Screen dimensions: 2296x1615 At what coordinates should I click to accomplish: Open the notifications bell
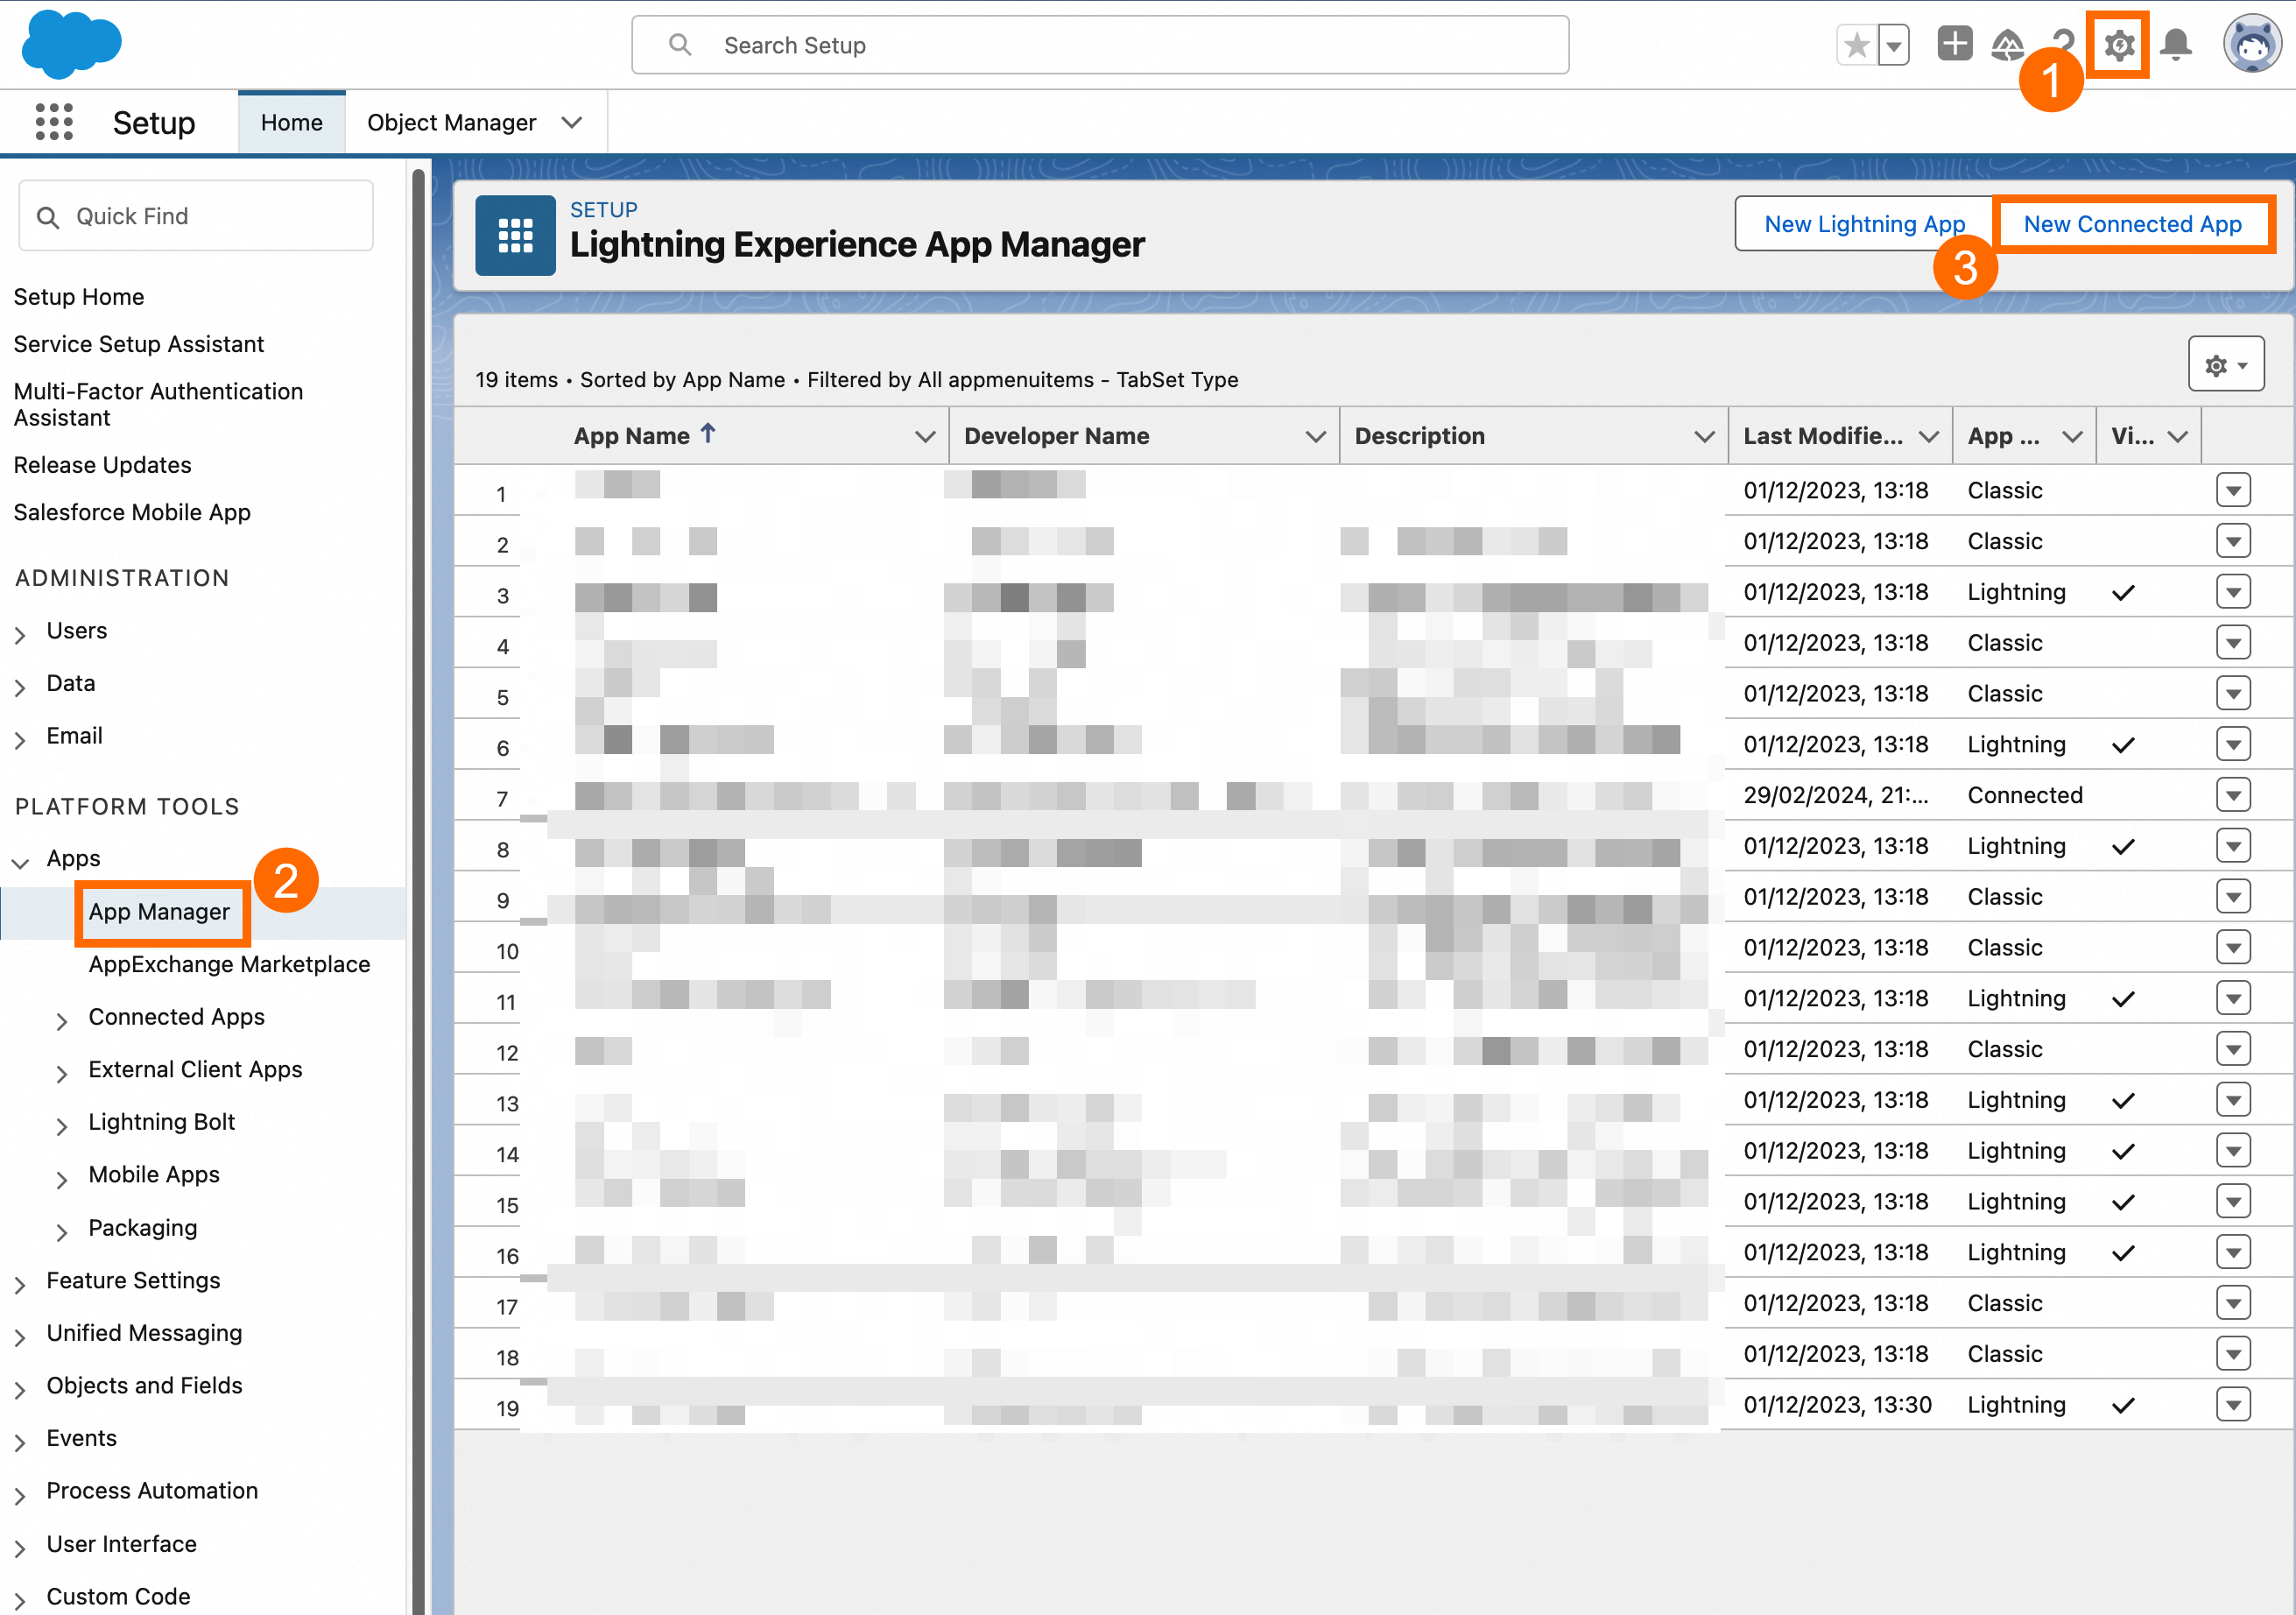(2176, 45)
